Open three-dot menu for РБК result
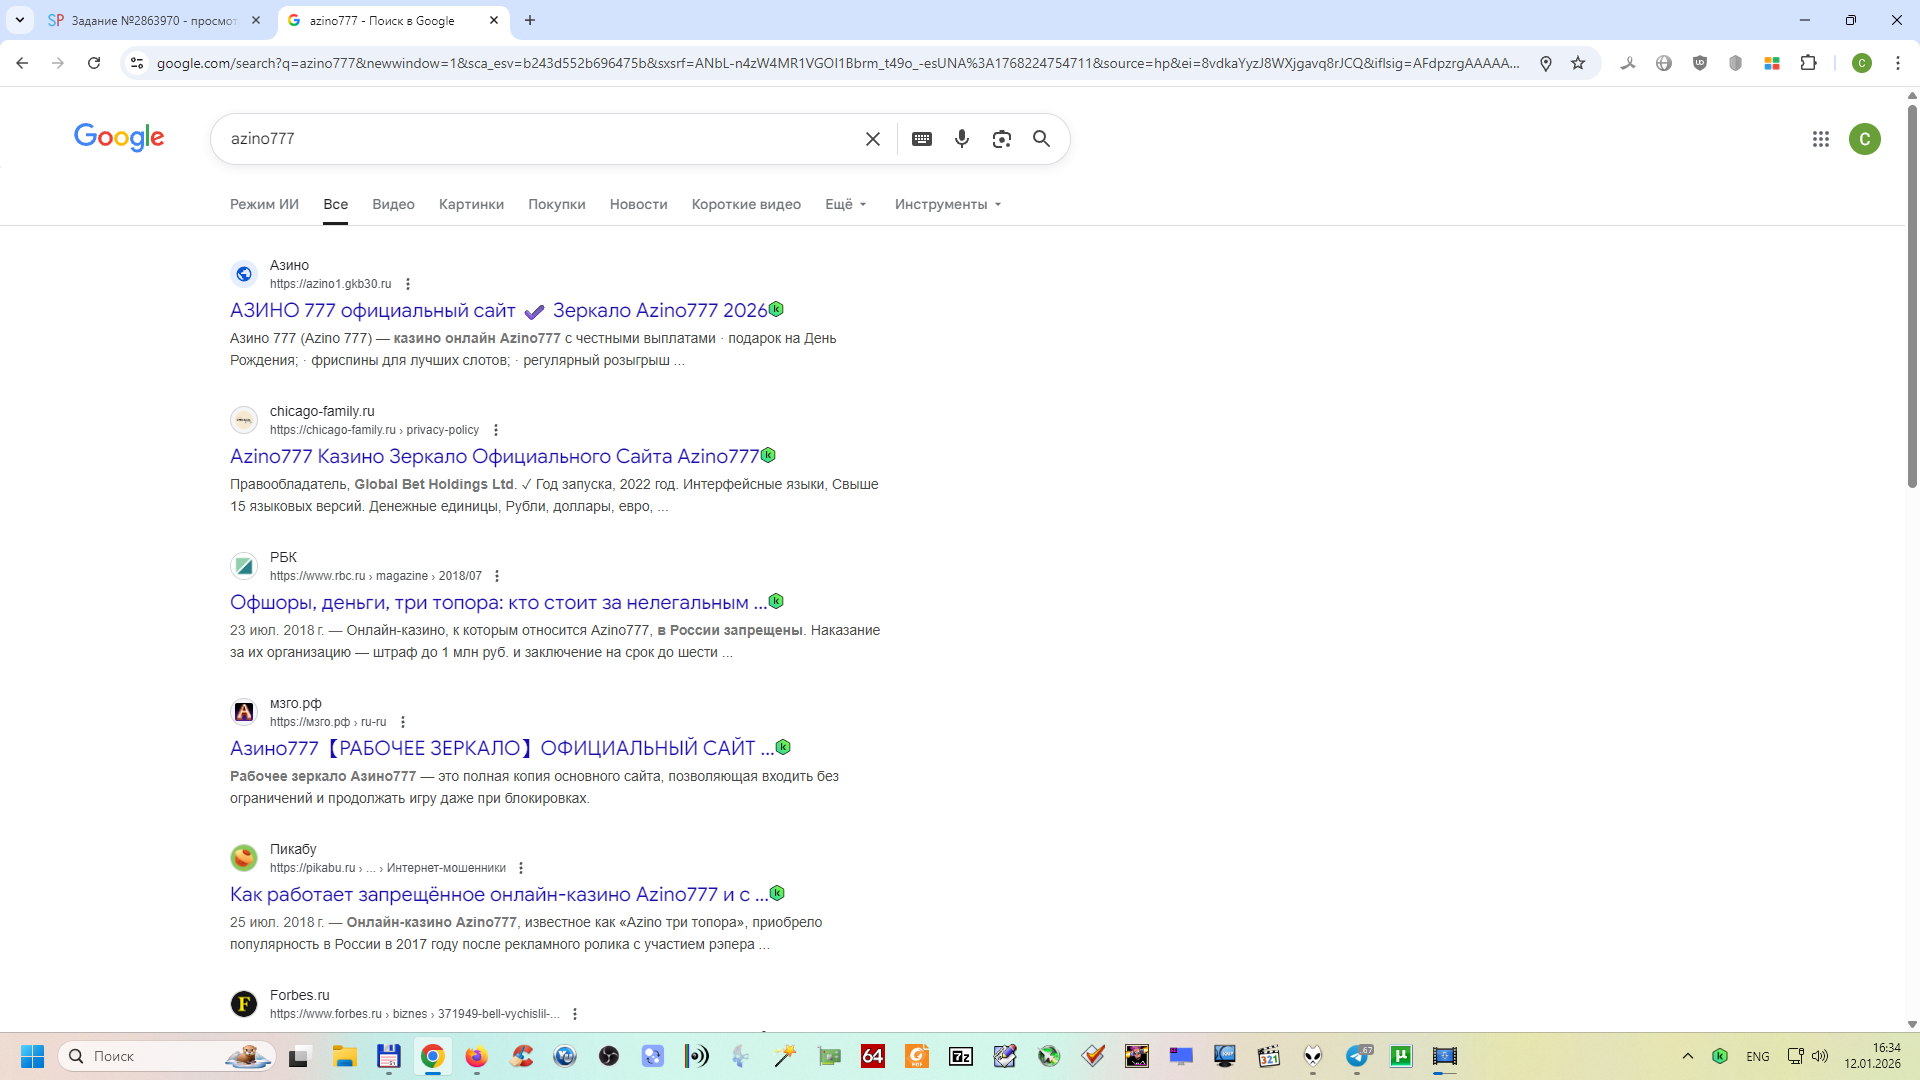Image resolution: width=1920 pixels, height=1080 pixels. coord(497,576)
